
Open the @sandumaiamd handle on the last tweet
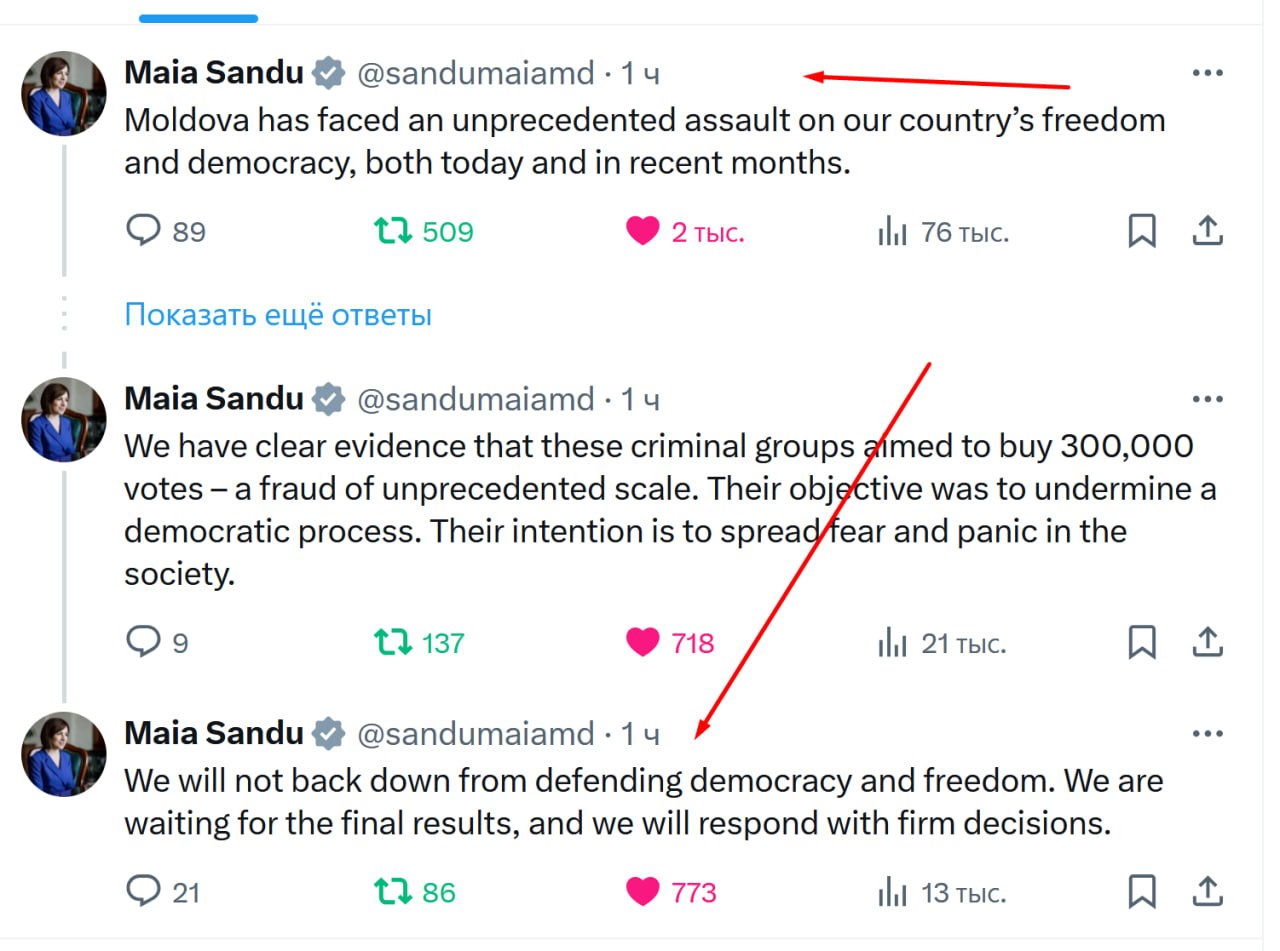pyautogui.click(x=476, y=734)
